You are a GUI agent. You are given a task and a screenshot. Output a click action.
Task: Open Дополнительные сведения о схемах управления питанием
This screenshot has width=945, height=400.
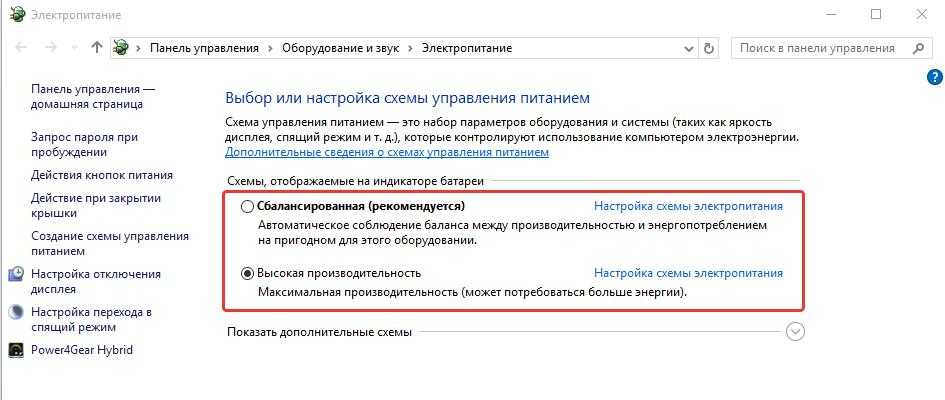387,152
